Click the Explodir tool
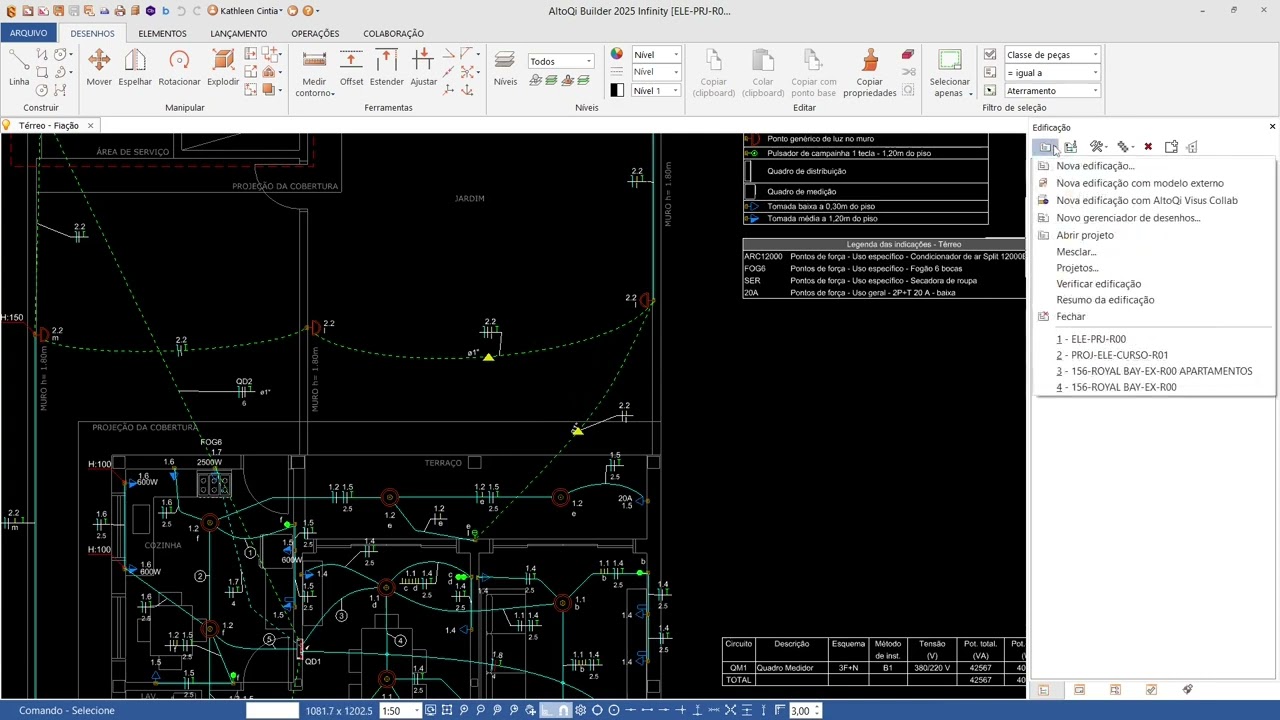 pyautogui.click(x=222, y=68)
